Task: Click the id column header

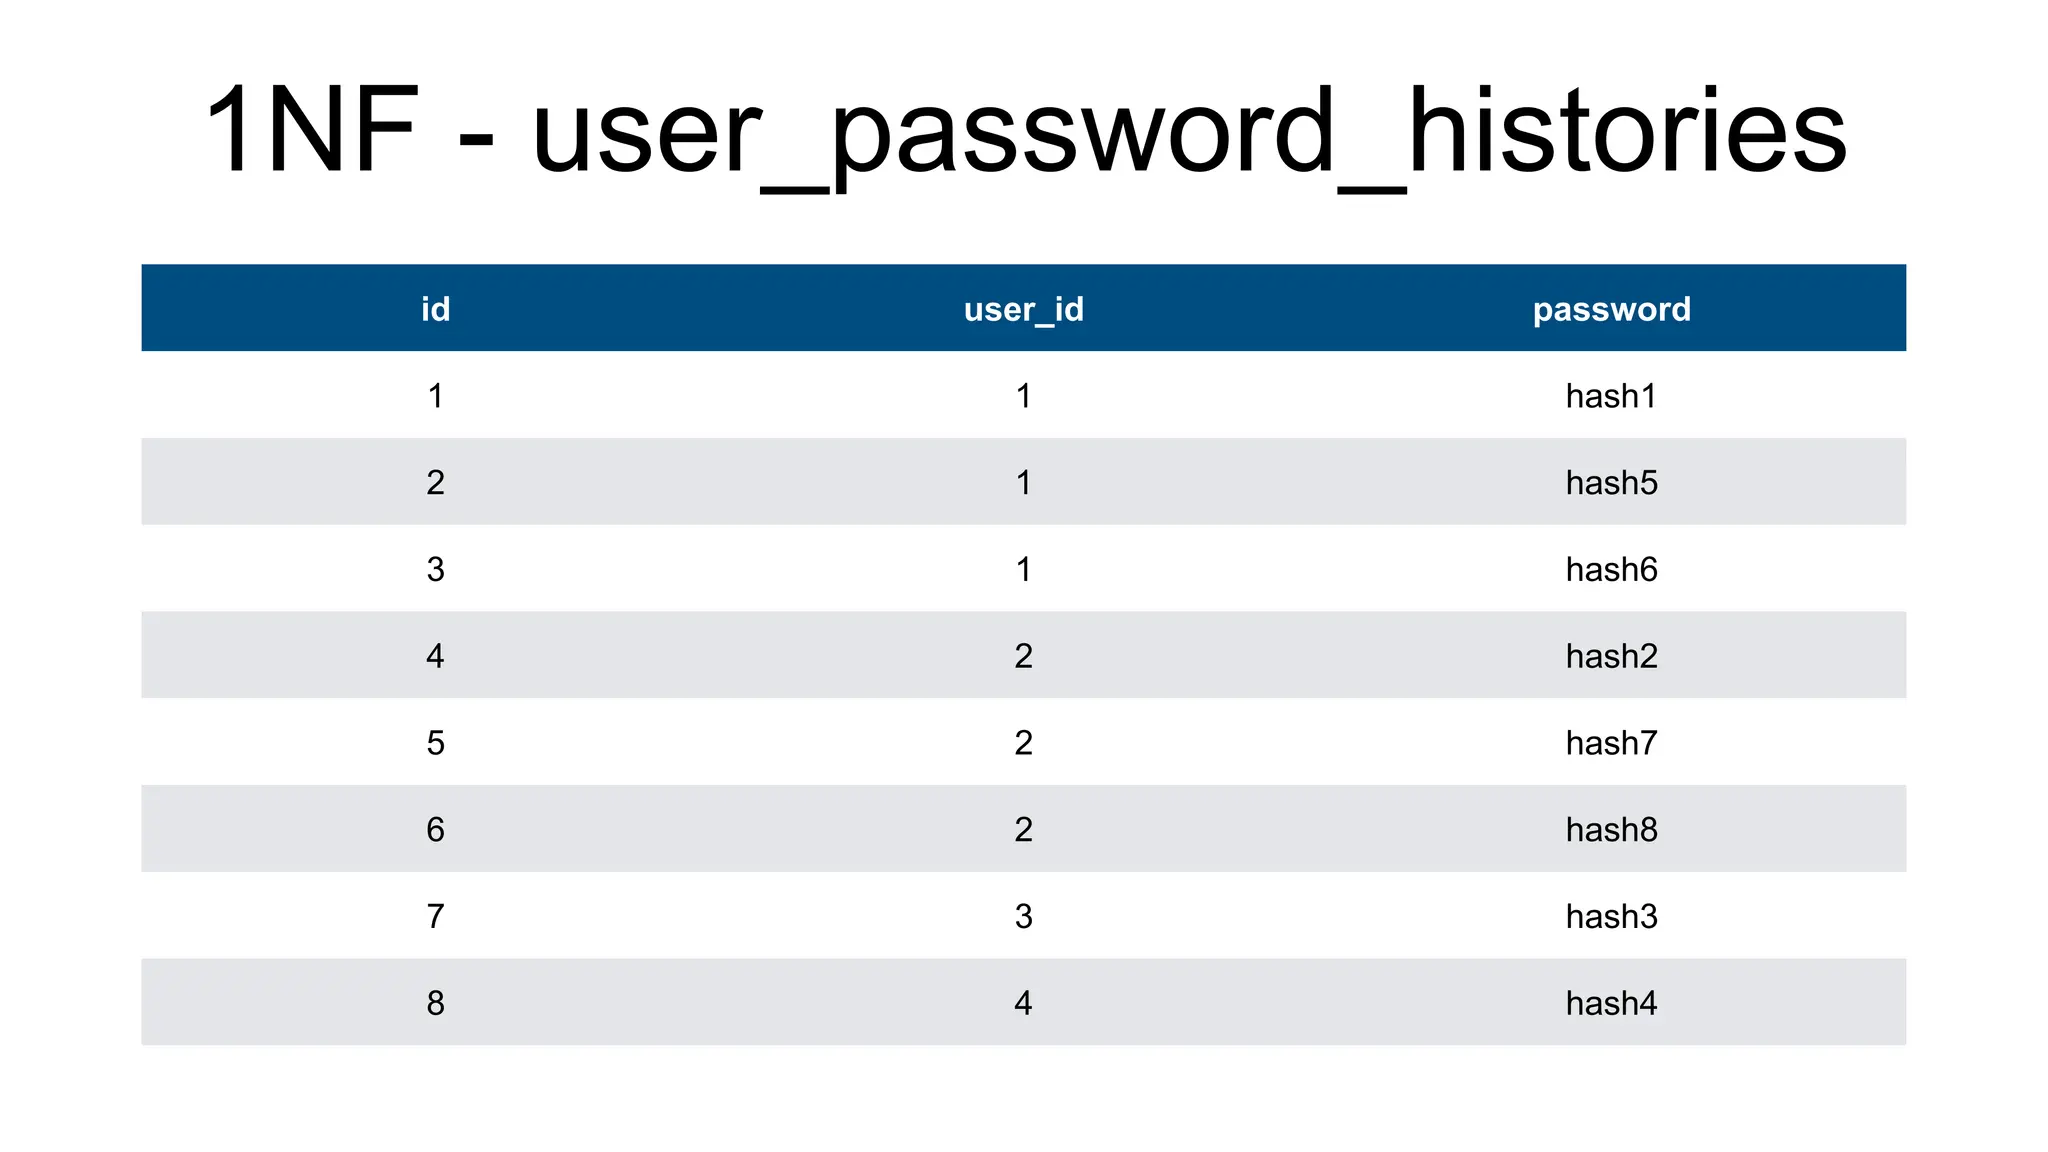Action: [435, 309]
